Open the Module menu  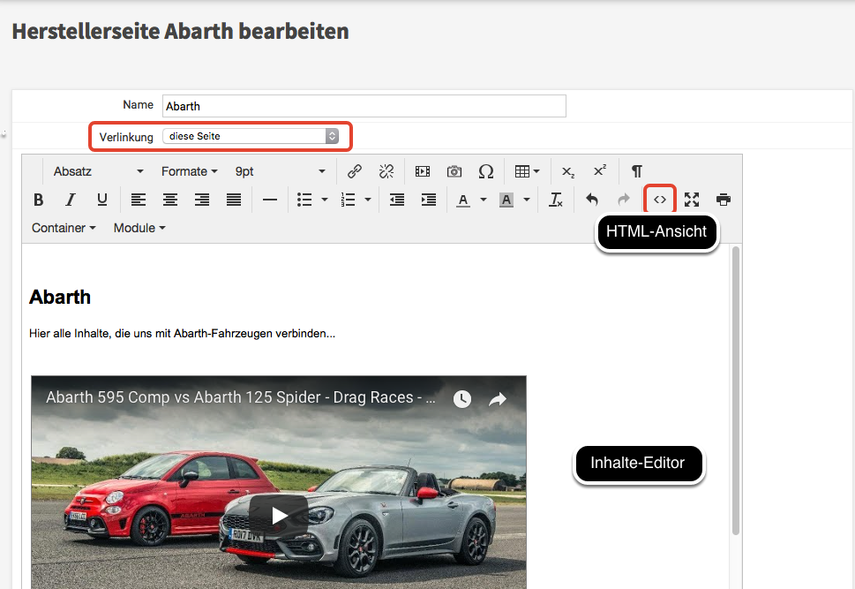point(138,227)
